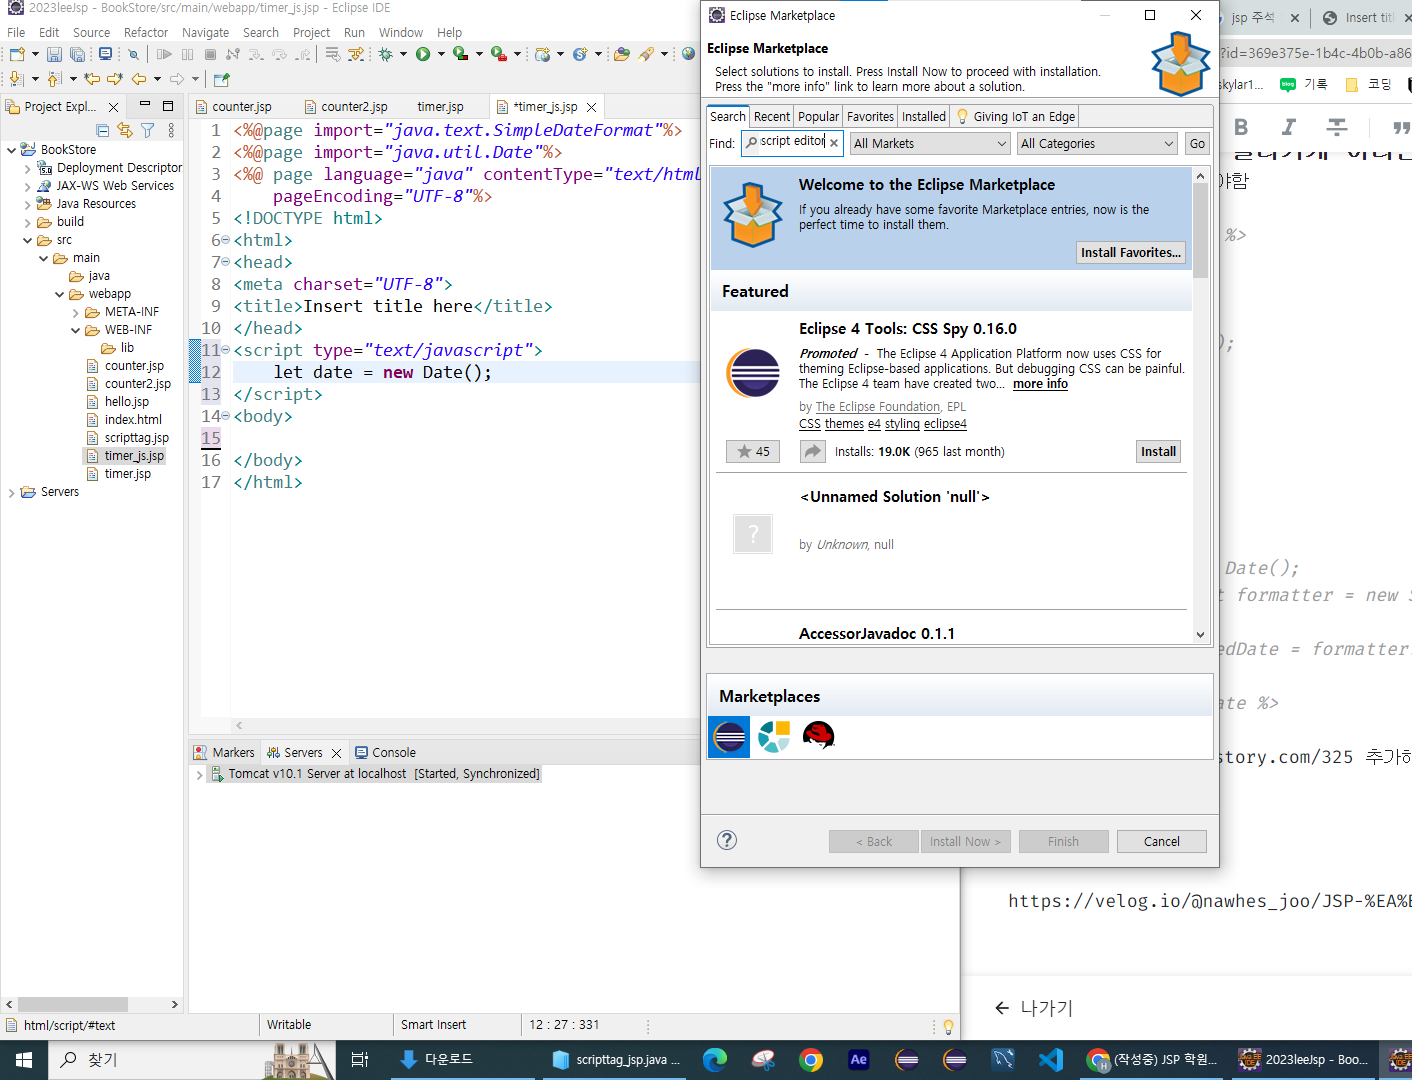Image resolution: width=1412 pixels, height=1080 pixels.
Task: Collapse the script tag fold at line 11
Action: point(225,350)
